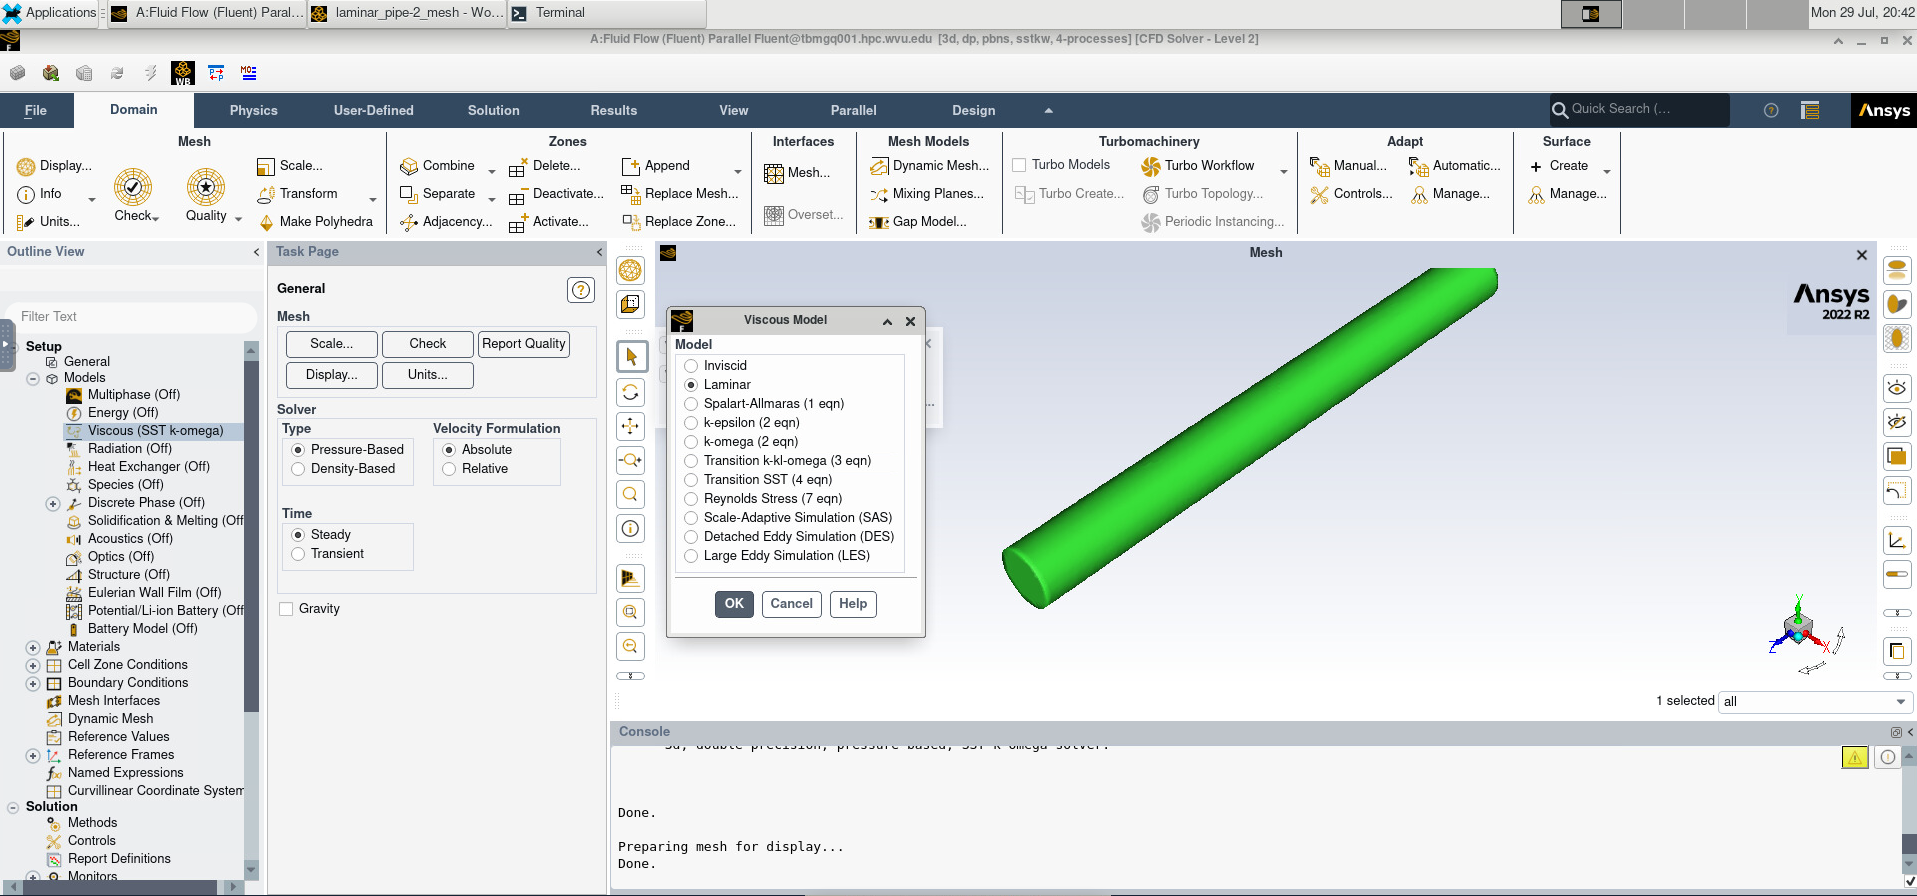Expand Discrete Phase tree node
1917x896 pixels.
pyautogui.click(x=53, y=504)
